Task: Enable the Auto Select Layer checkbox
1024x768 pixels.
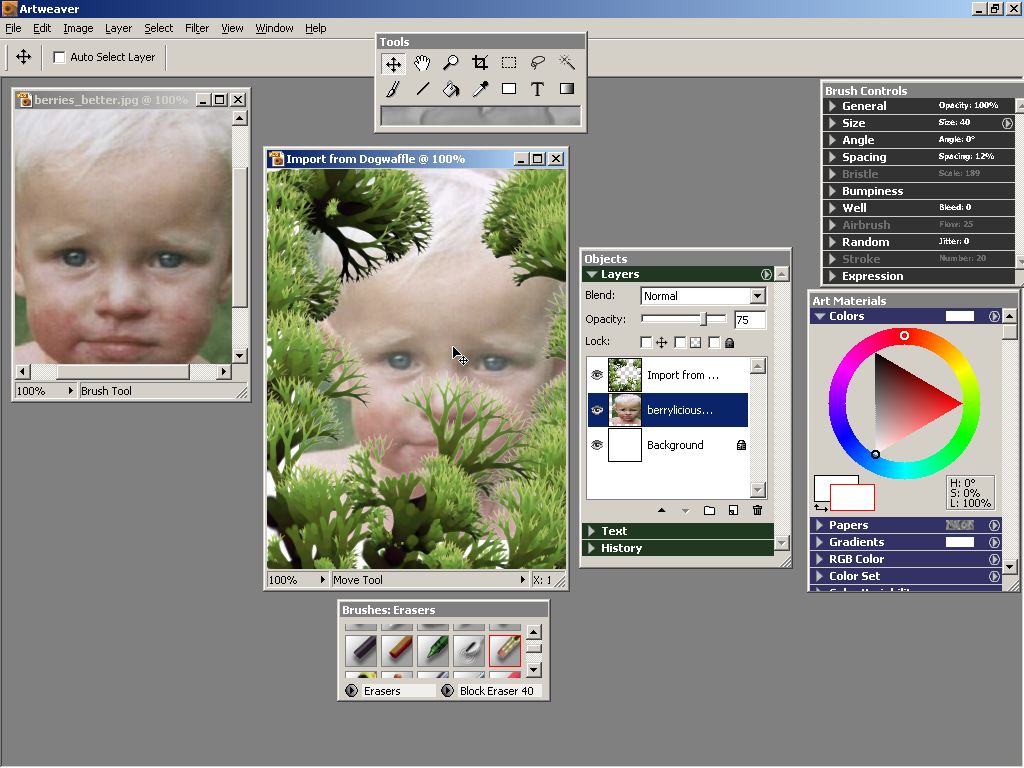Action: click(59, 57)
